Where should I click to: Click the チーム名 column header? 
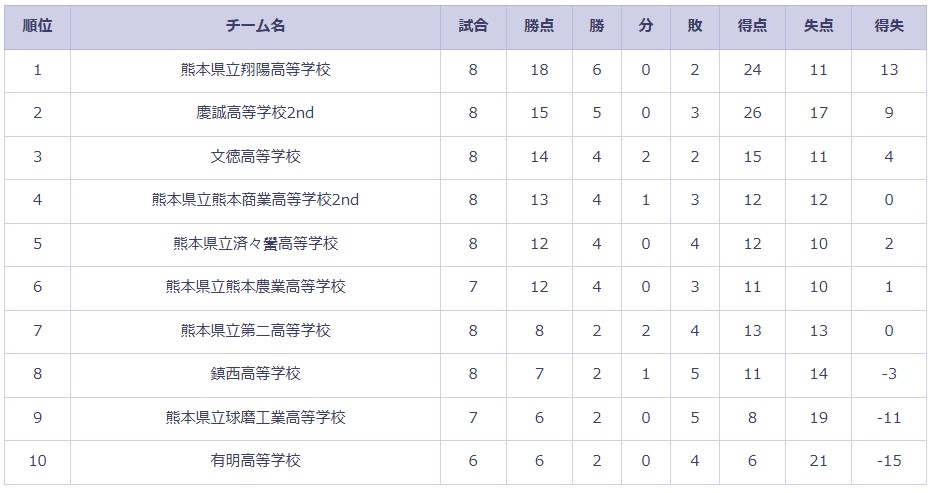256,26
